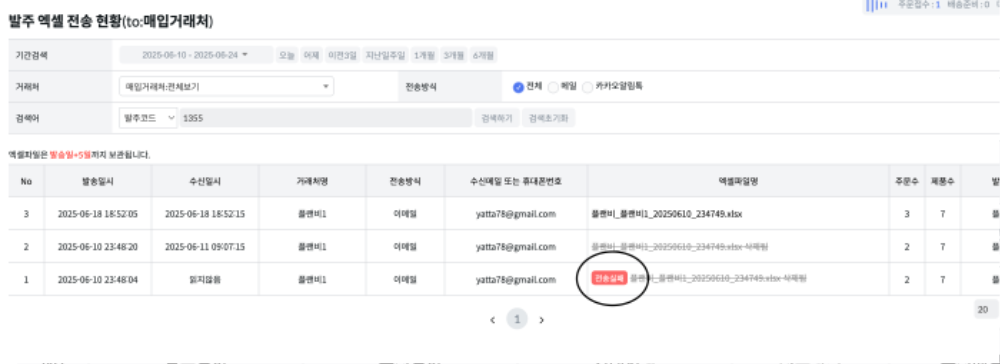The image size is (1000, 364).
Task: Click the 검색하기 search button
Action: 497,118
